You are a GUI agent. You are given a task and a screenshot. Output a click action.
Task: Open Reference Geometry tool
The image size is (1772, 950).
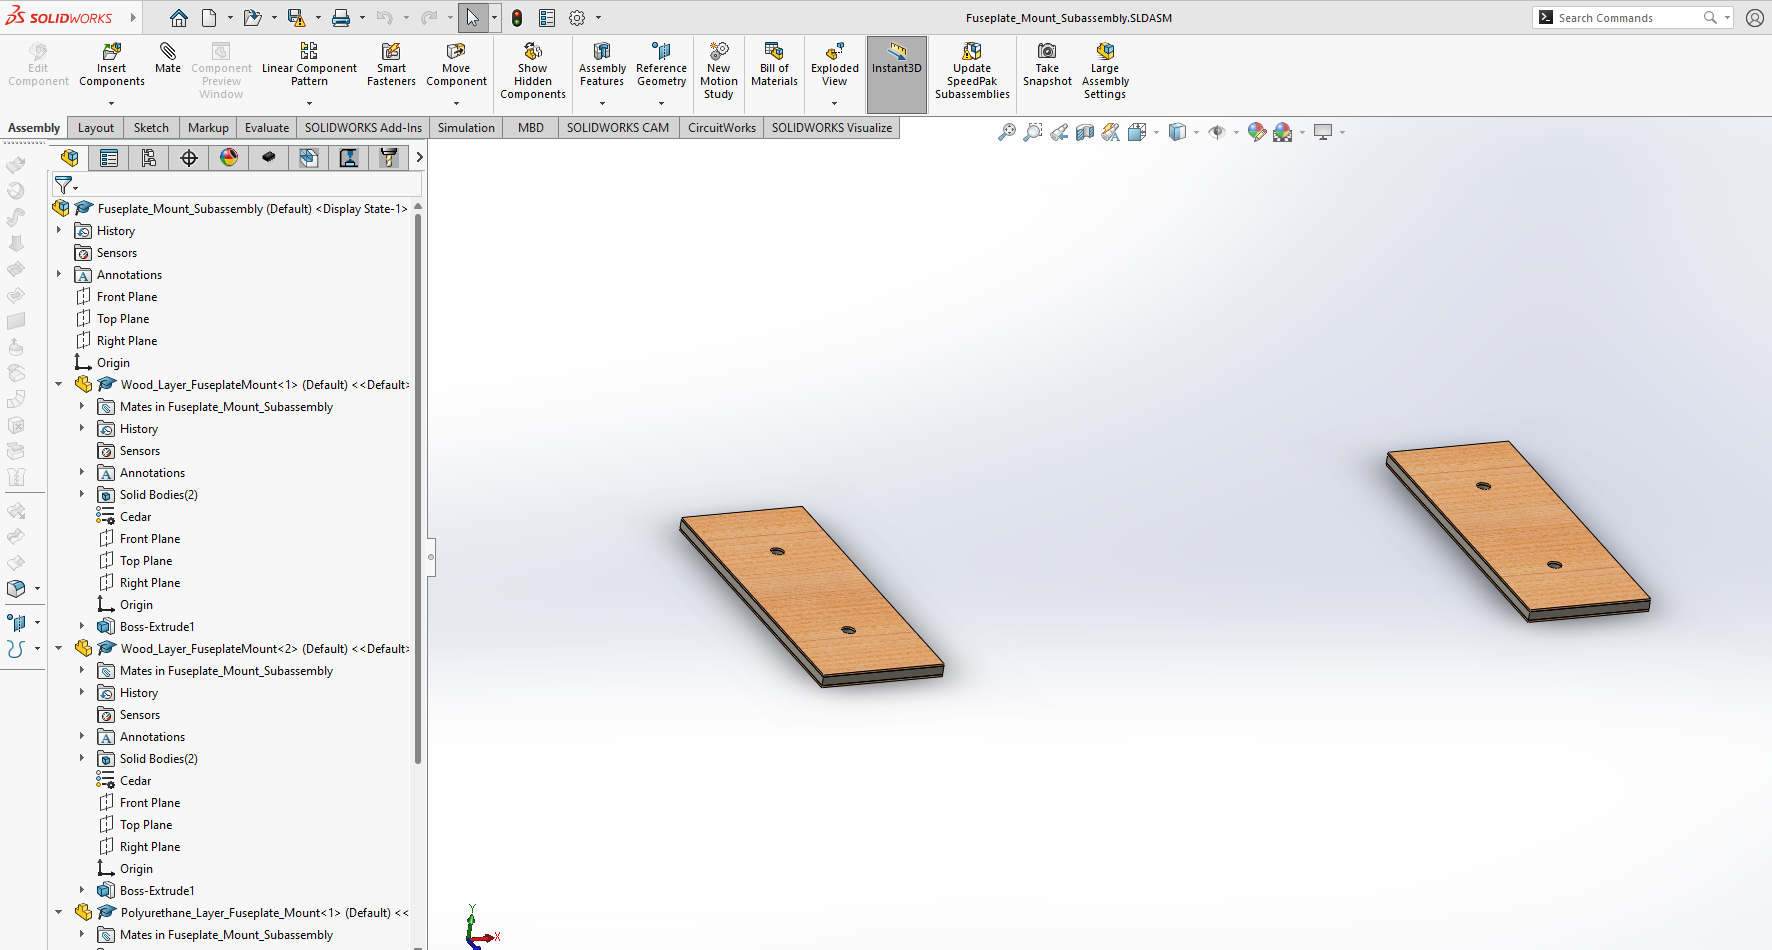(661, 65)
